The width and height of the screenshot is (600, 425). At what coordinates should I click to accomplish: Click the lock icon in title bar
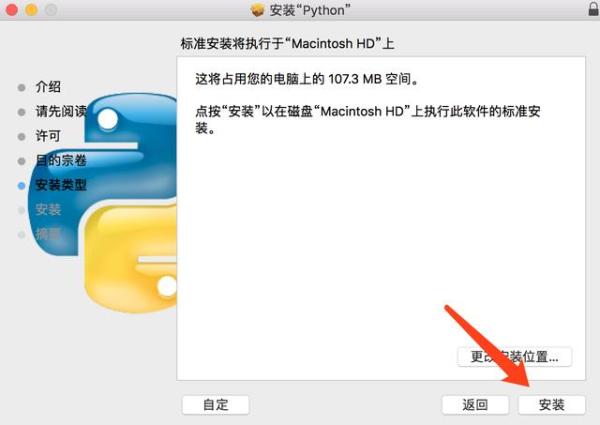point(593,9)
